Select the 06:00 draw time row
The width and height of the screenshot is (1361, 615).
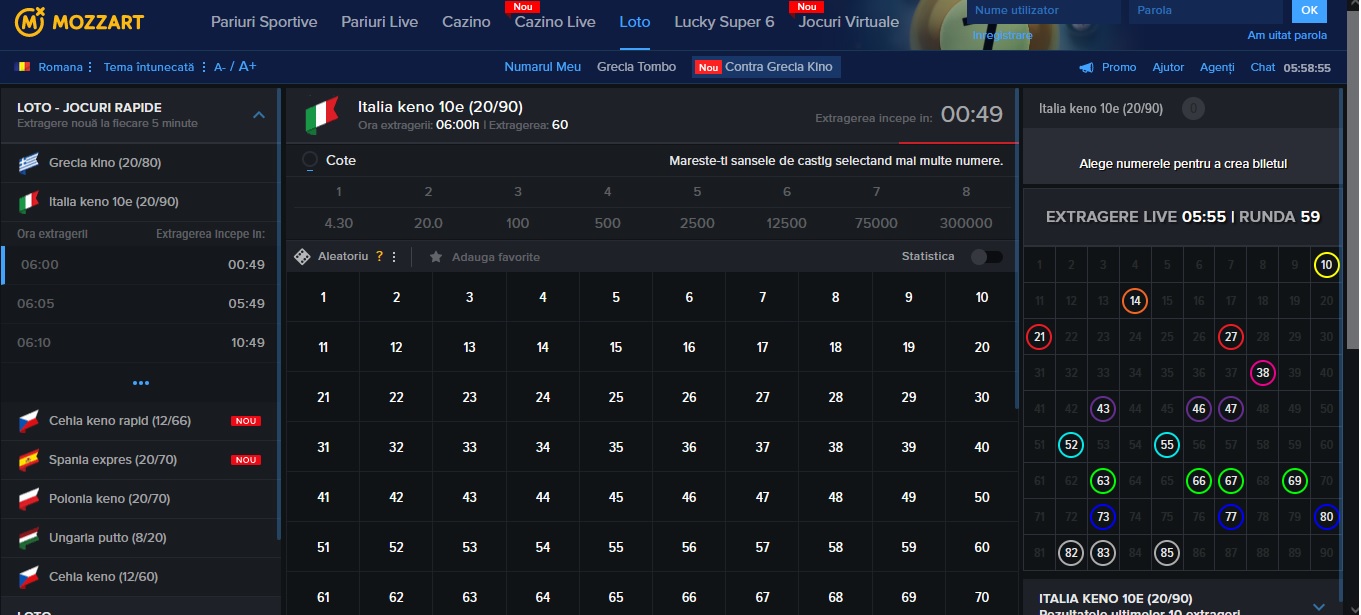pyautogui.click(x=141, y=265)
